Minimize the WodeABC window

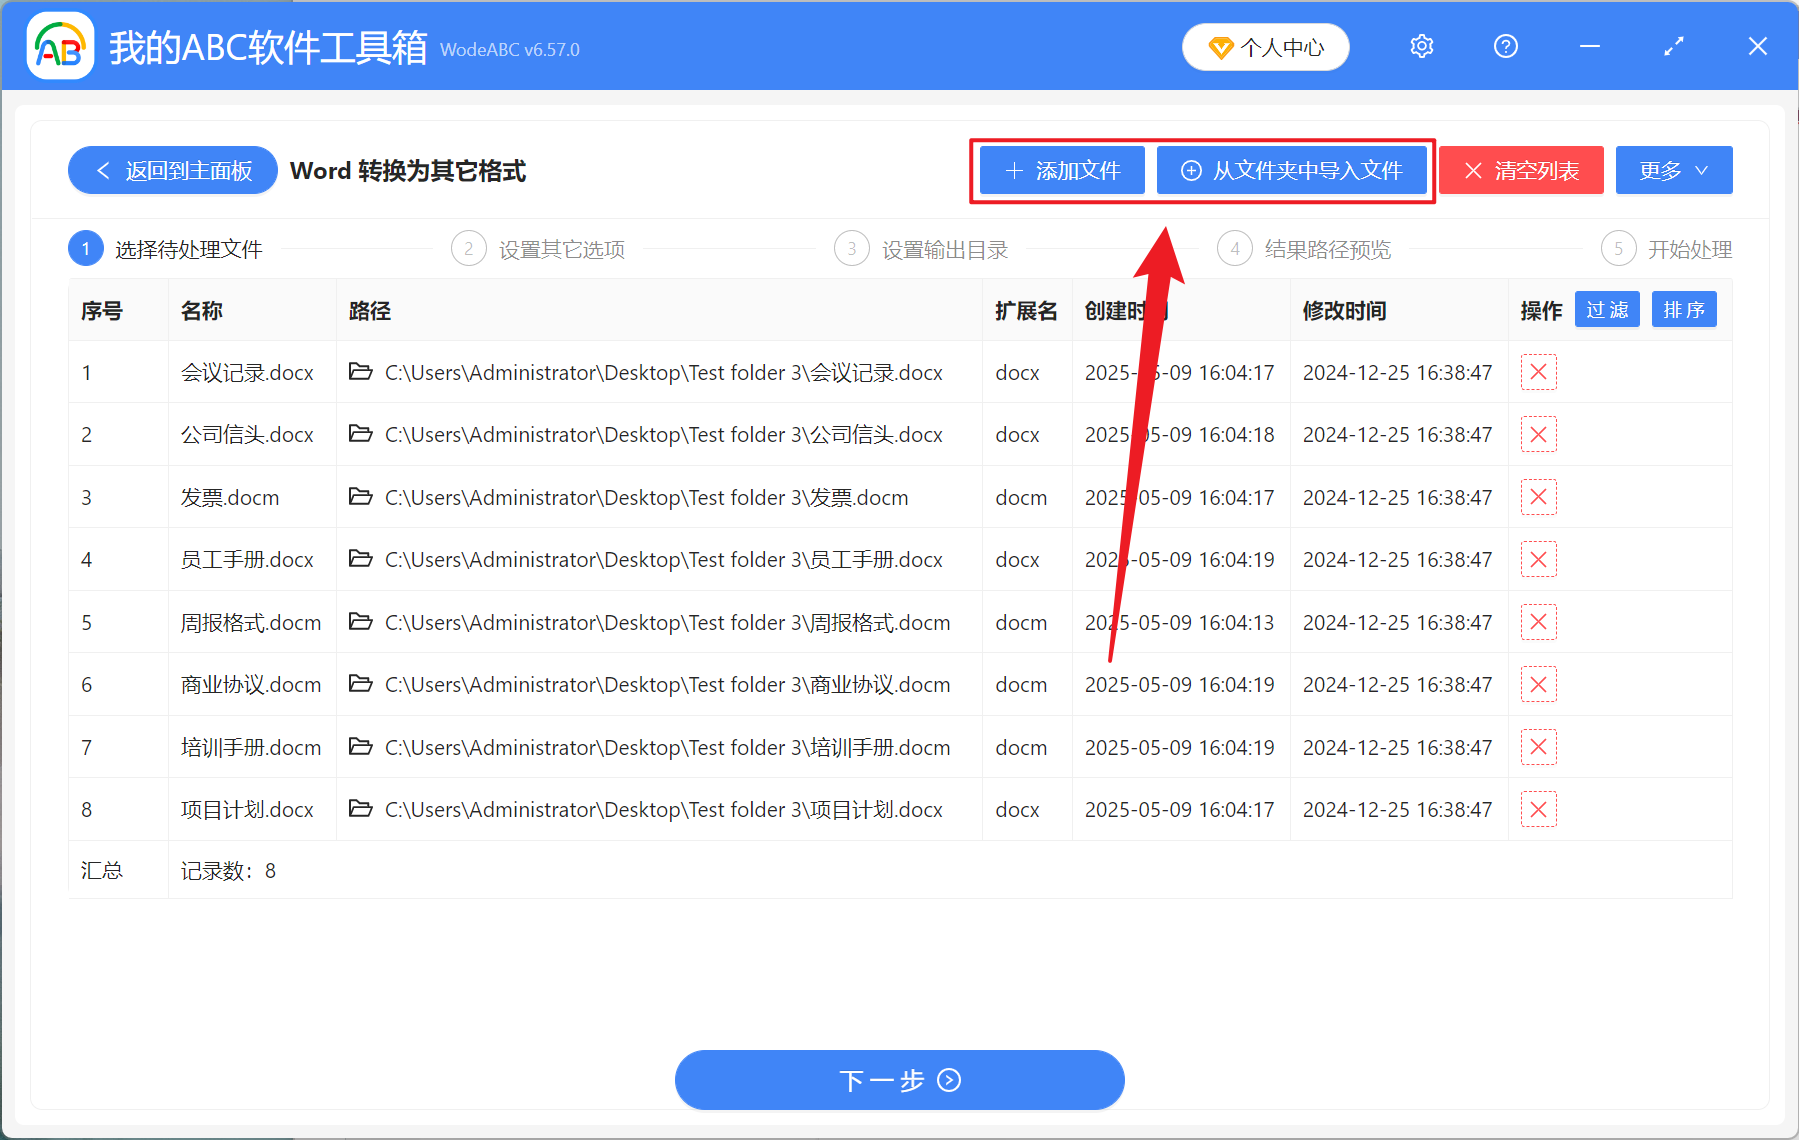(x=1590, y=46)
